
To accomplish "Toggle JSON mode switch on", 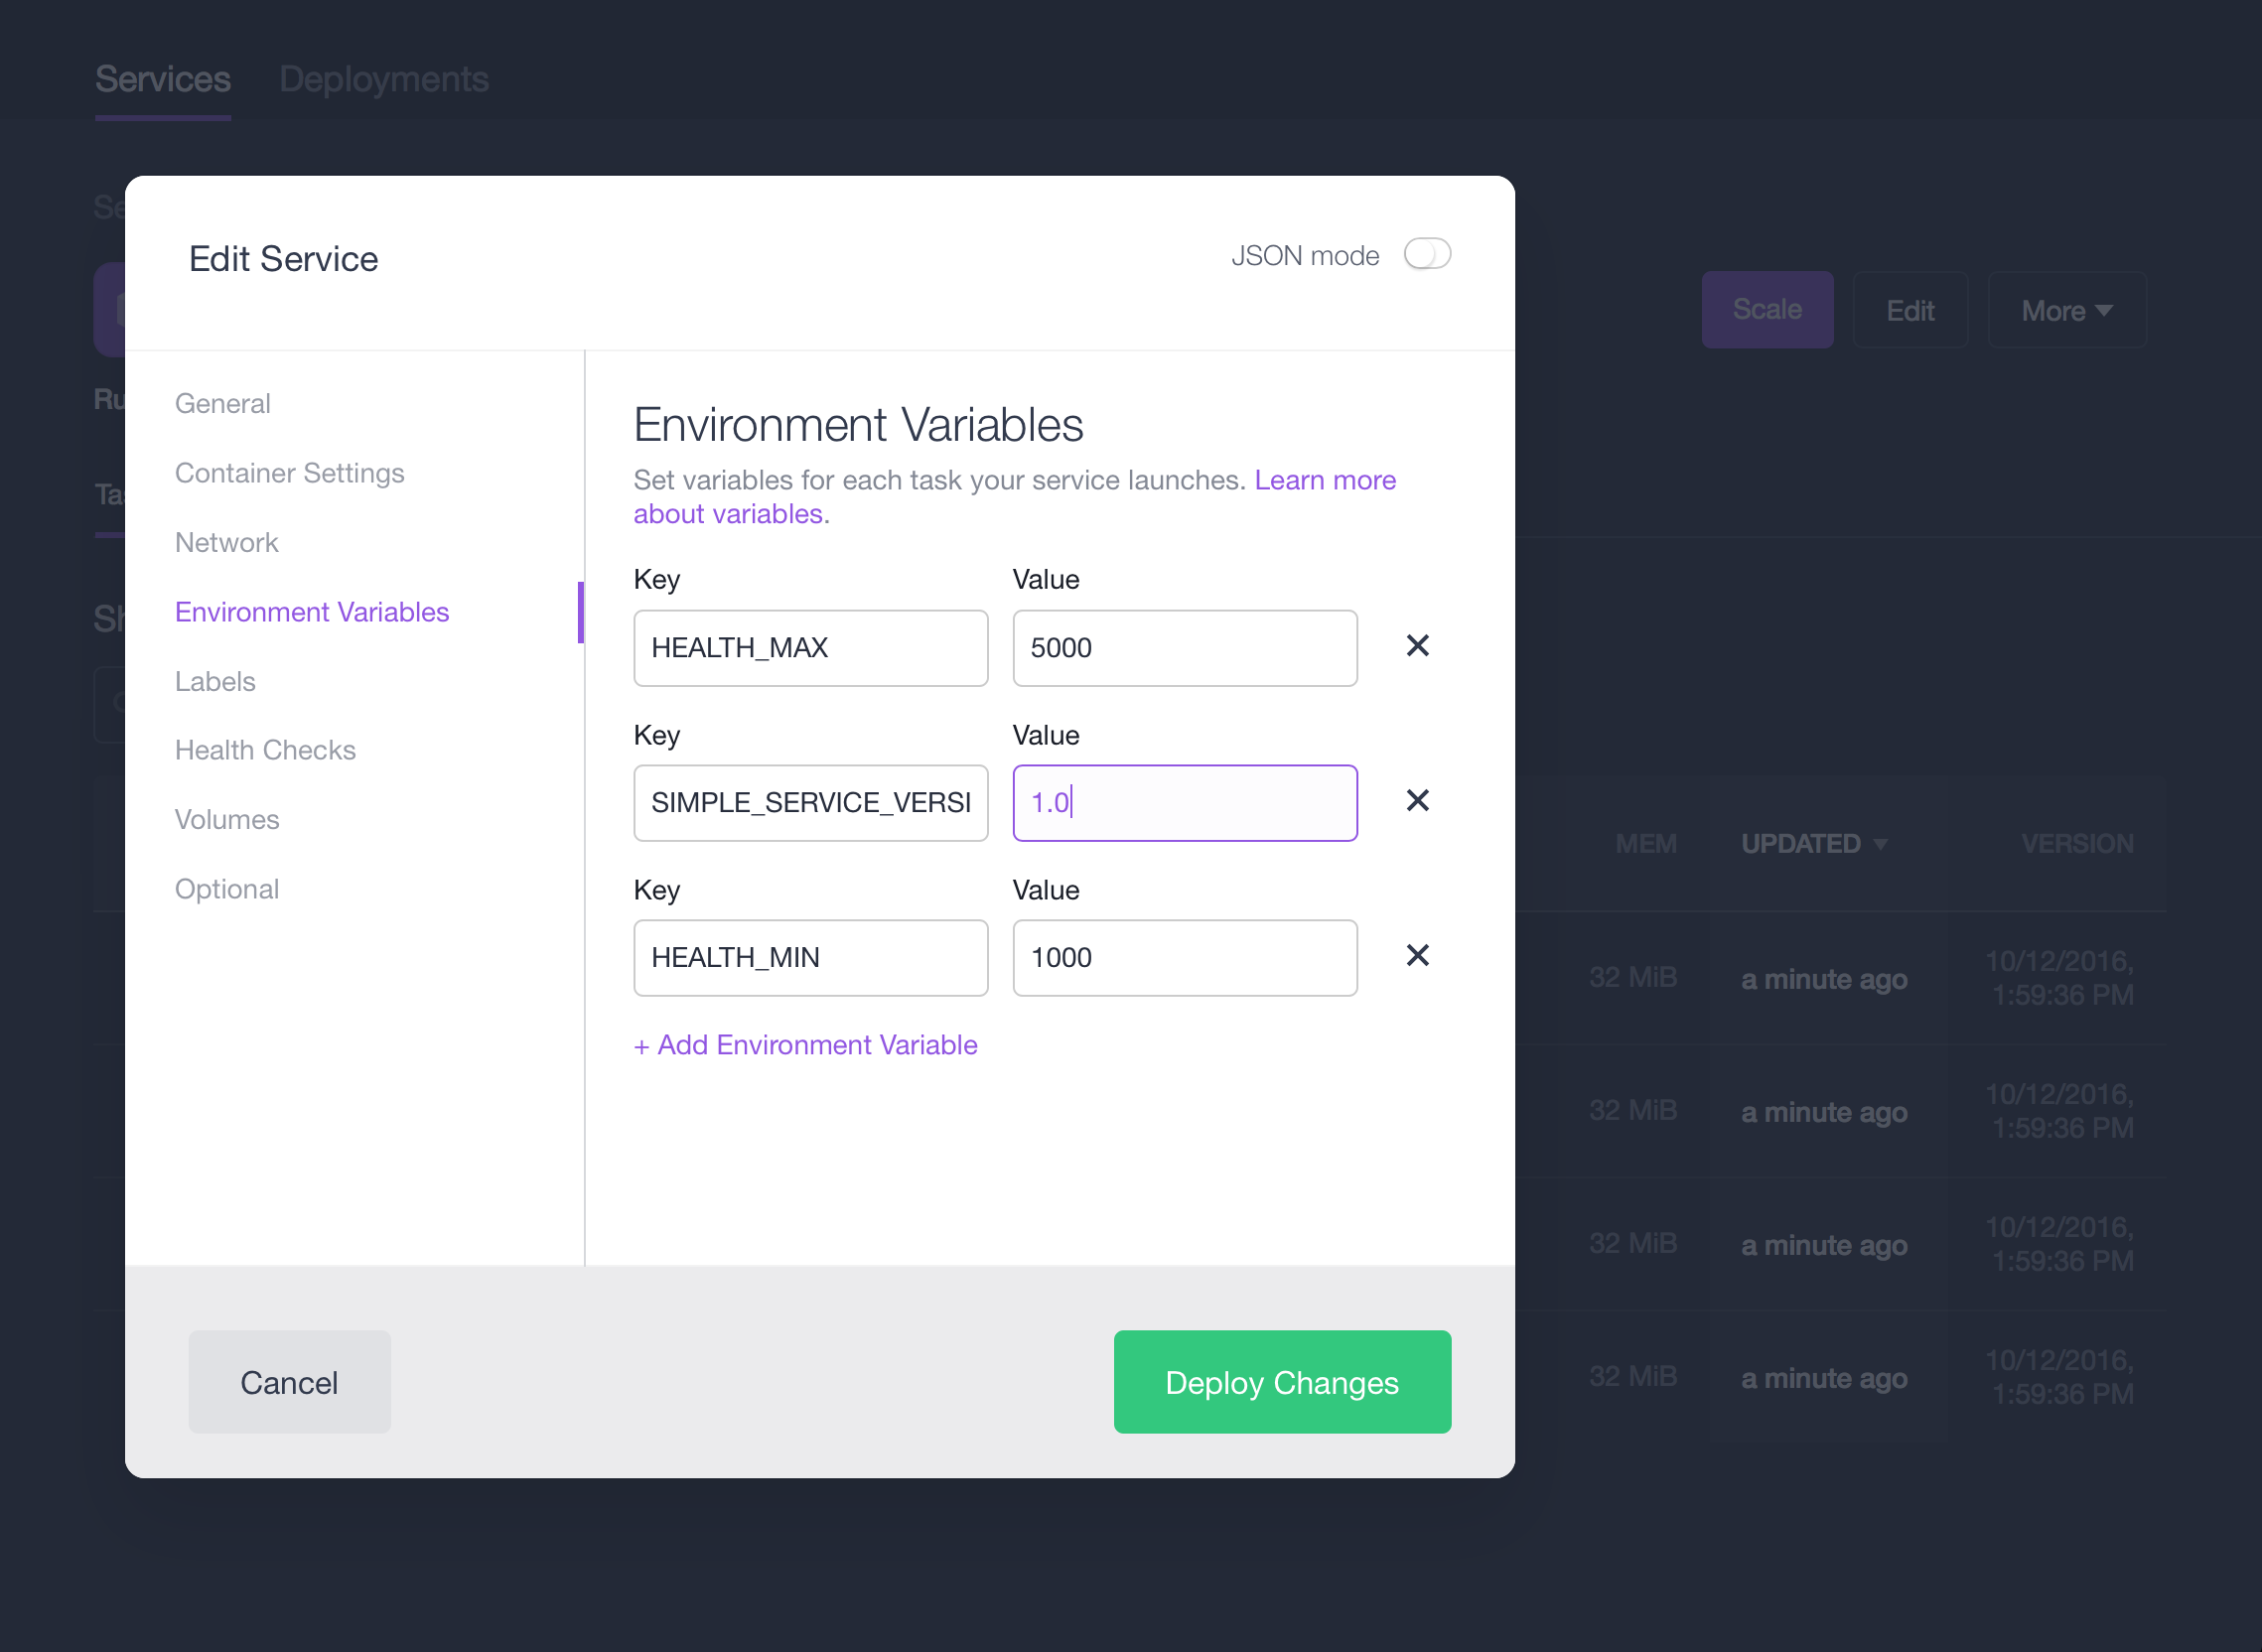I will (x=1426, y=254).
